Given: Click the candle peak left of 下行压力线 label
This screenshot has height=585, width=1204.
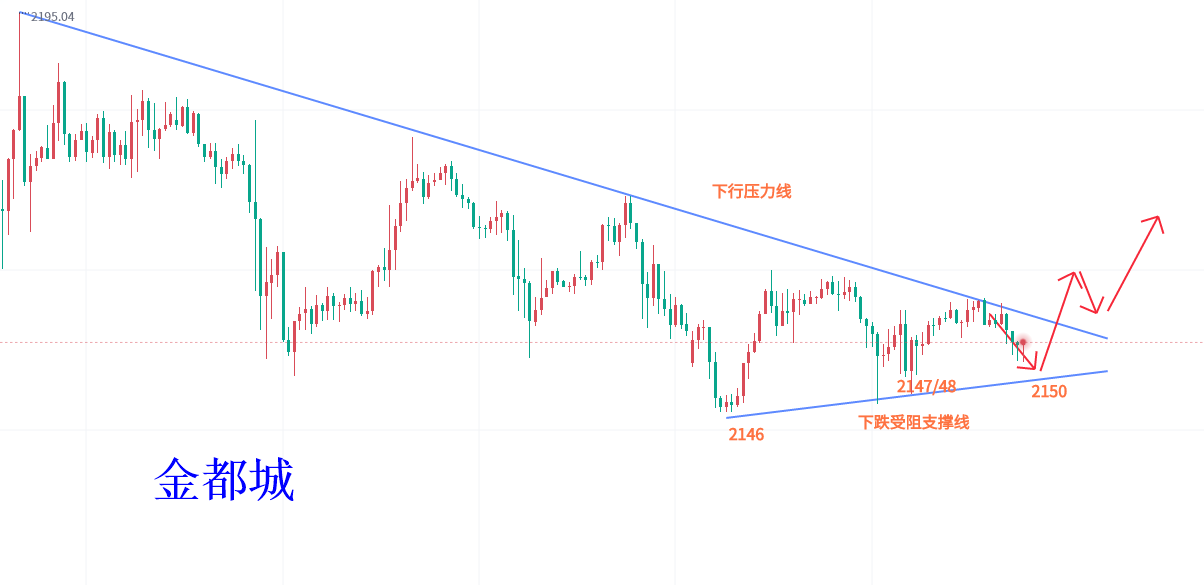Looking at the screenshot, I should [627, 209].
